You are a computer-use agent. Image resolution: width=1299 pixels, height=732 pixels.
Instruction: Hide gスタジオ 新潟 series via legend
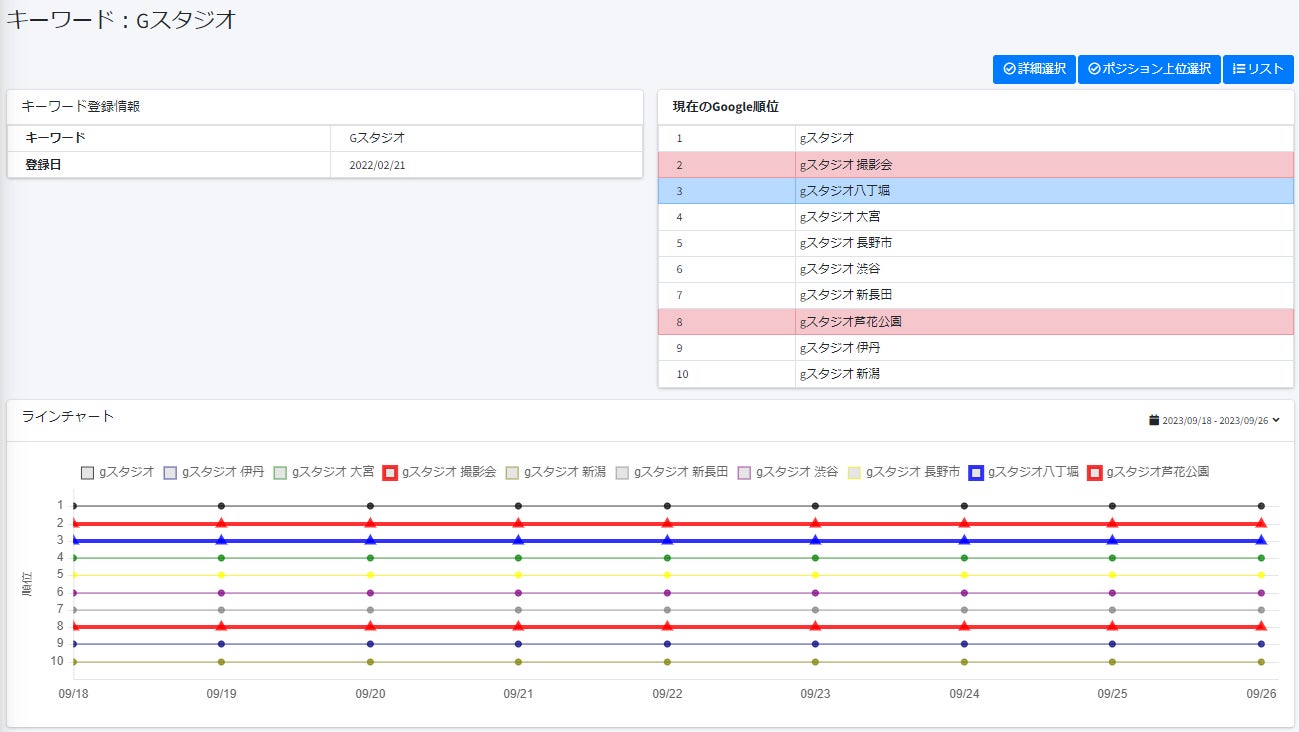pos(512,472)
